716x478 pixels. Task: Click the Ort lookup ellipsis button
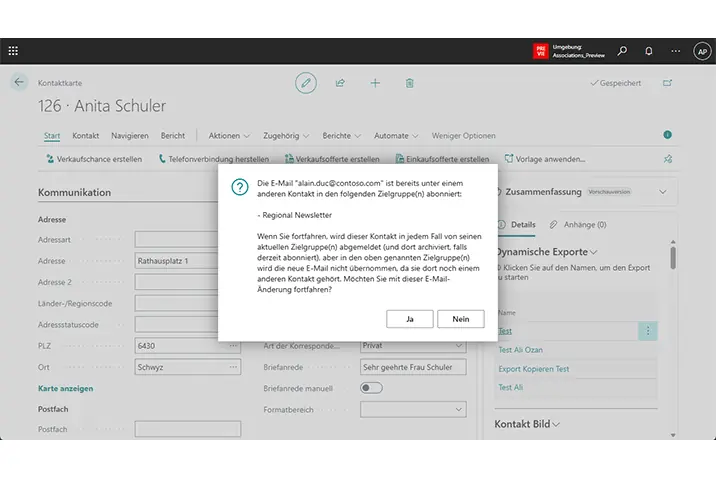coord(233,367)
